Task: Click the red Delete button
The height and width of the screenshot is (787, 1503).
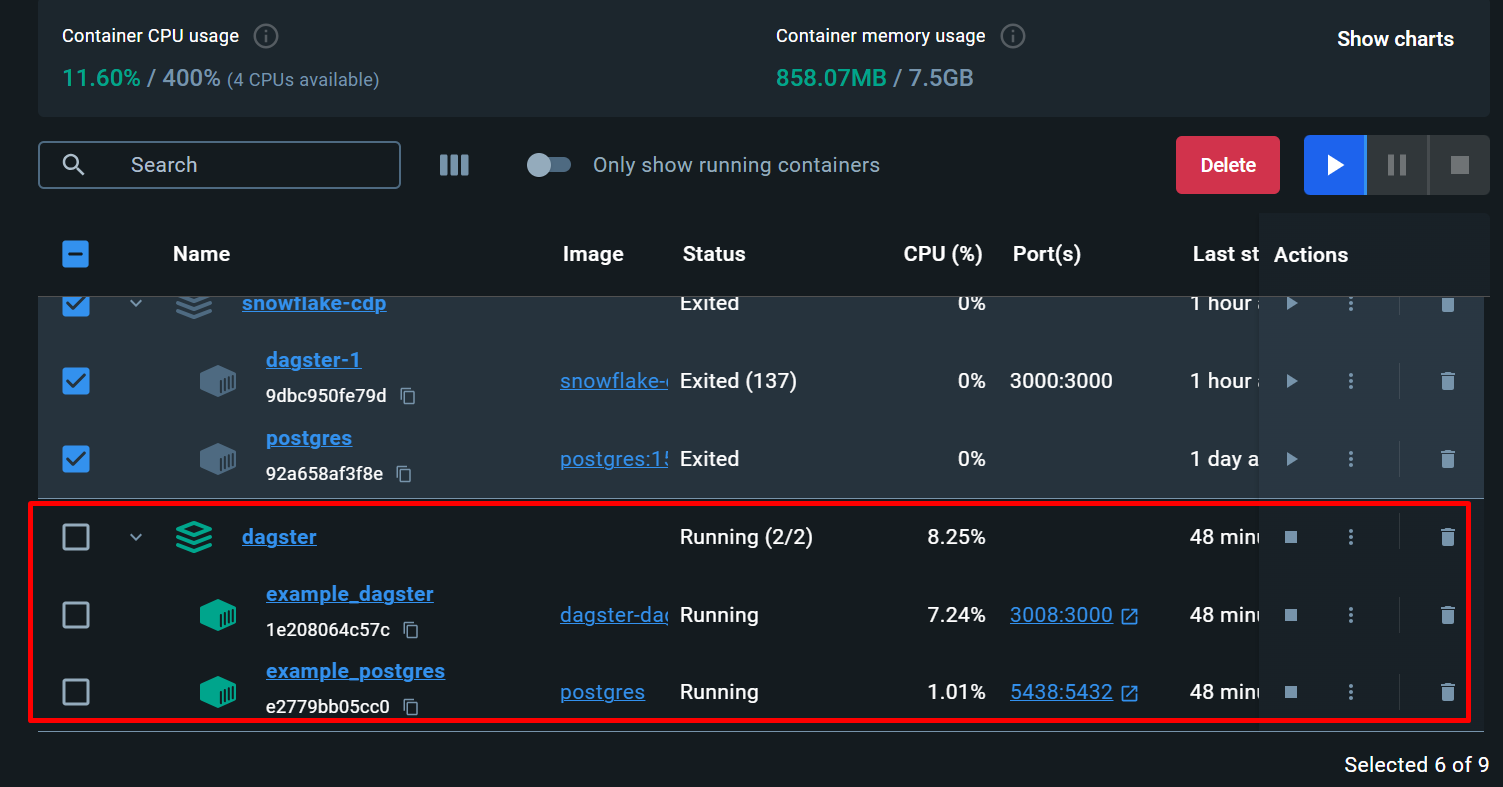Action: [1227, 165]
